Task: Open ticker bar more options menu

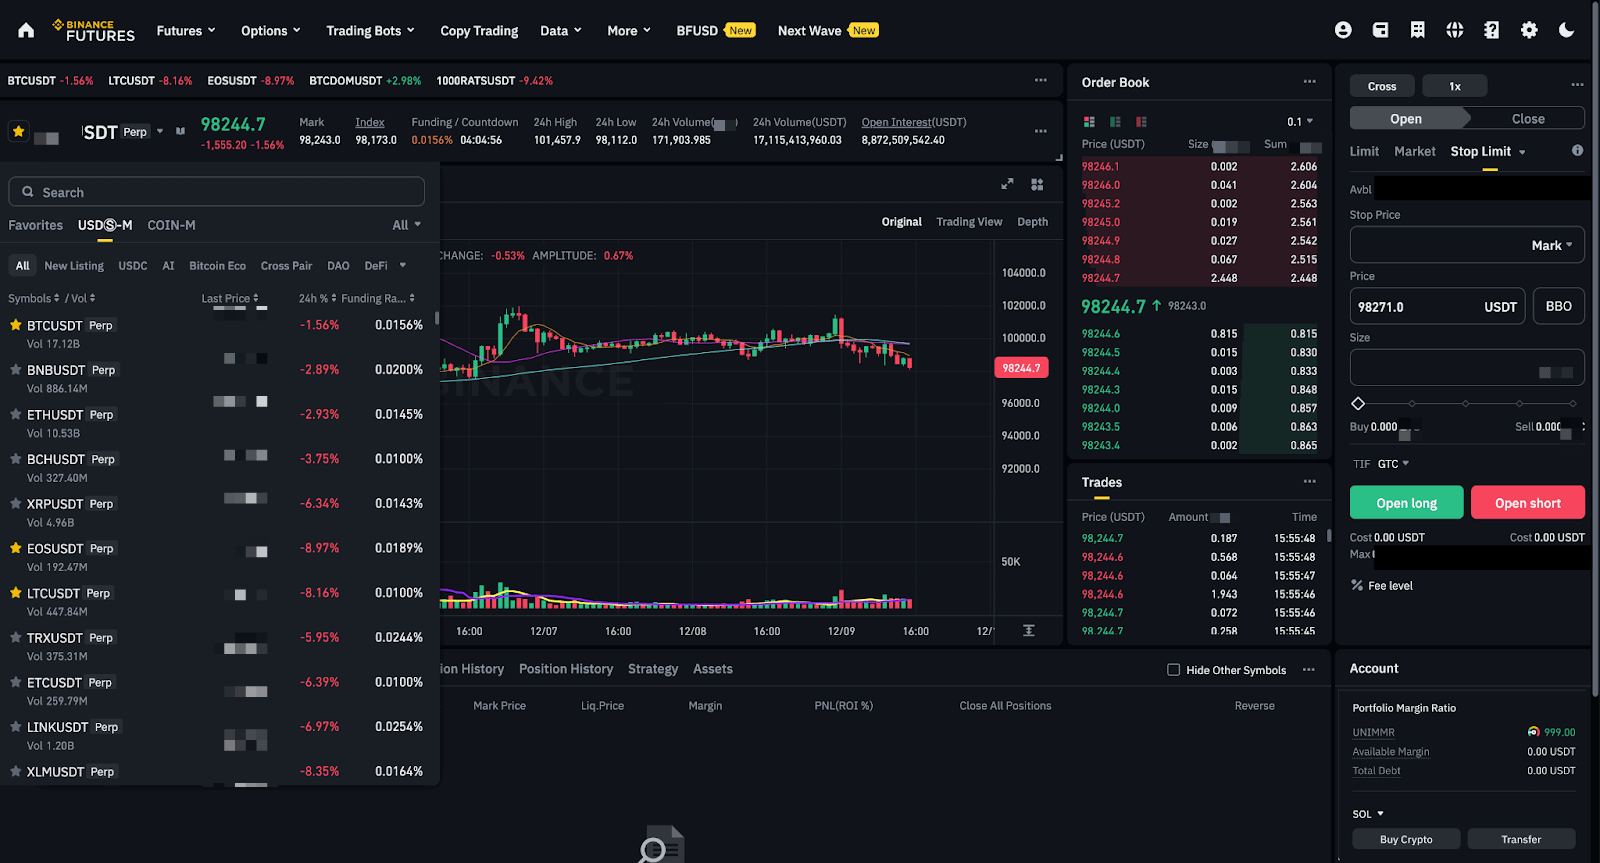Action: [1041, 80]
